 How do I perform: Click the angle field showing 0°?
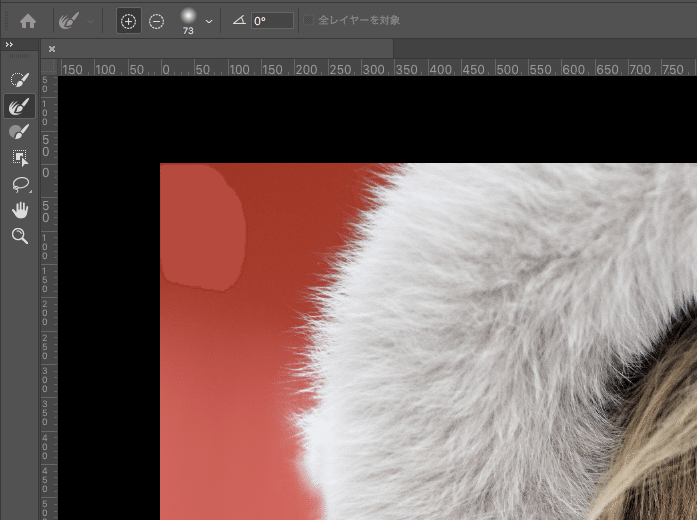pyautogui.click(x=272, y=21)
